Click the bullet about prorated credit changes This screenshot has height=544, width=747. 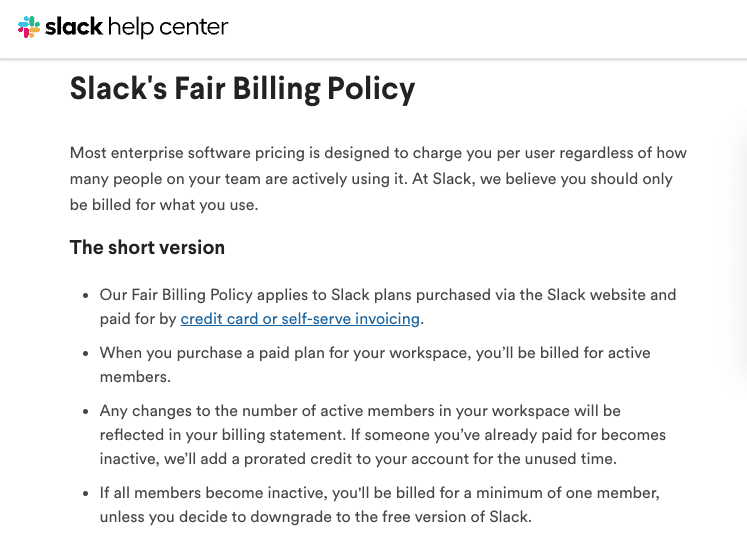[x=383, y=435]
